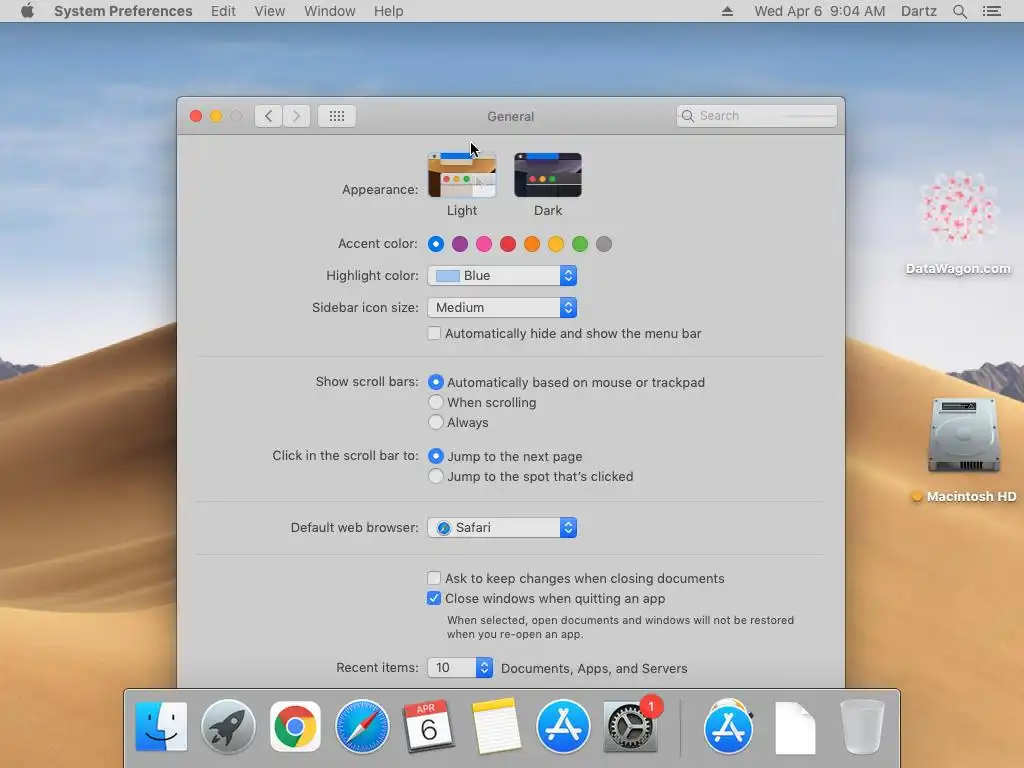Click the date and time in menu bar

[820, 11]
